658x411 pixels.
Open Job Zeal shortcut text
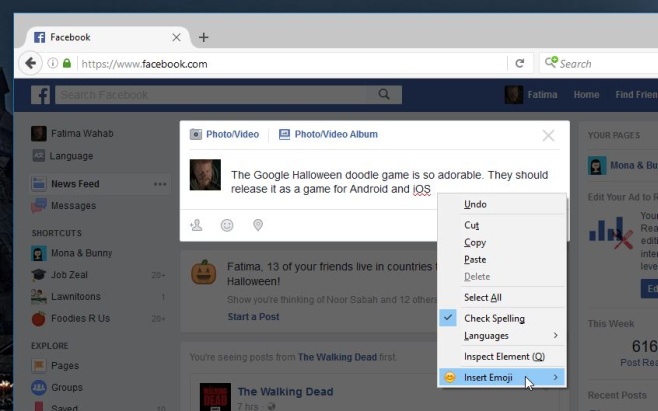pos(69,275)
